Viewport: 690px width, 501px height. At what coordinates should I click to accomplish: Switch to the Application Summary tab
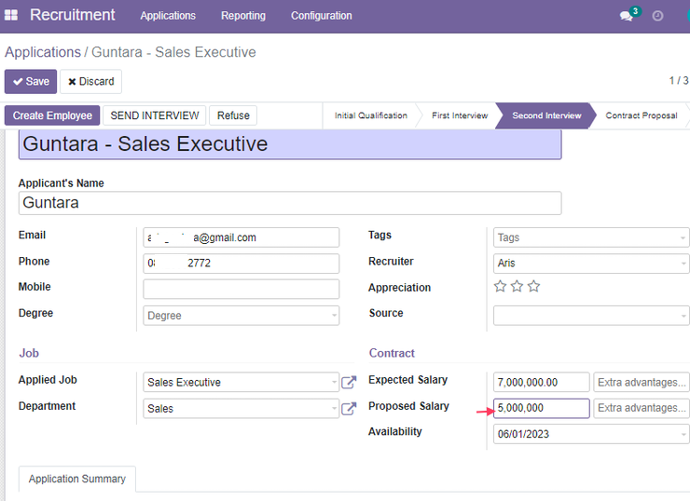pos(77,479)
